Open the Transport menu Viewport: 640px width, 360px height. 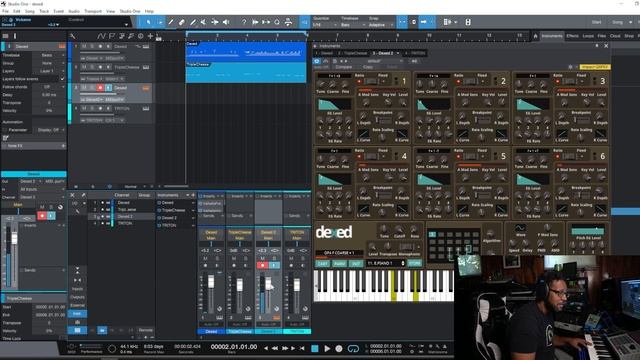93,11
